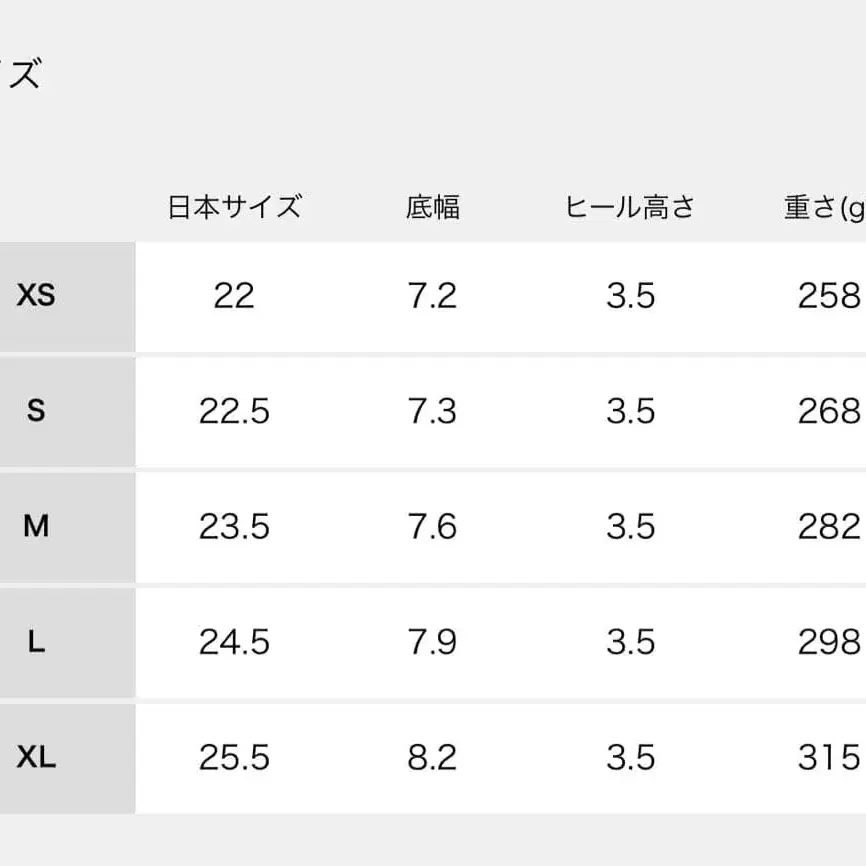Viewport: 866px width, 866px height.
Task: Click the 23.5 cell in M row
Action: pyautogui.click(x=234, y=527)
